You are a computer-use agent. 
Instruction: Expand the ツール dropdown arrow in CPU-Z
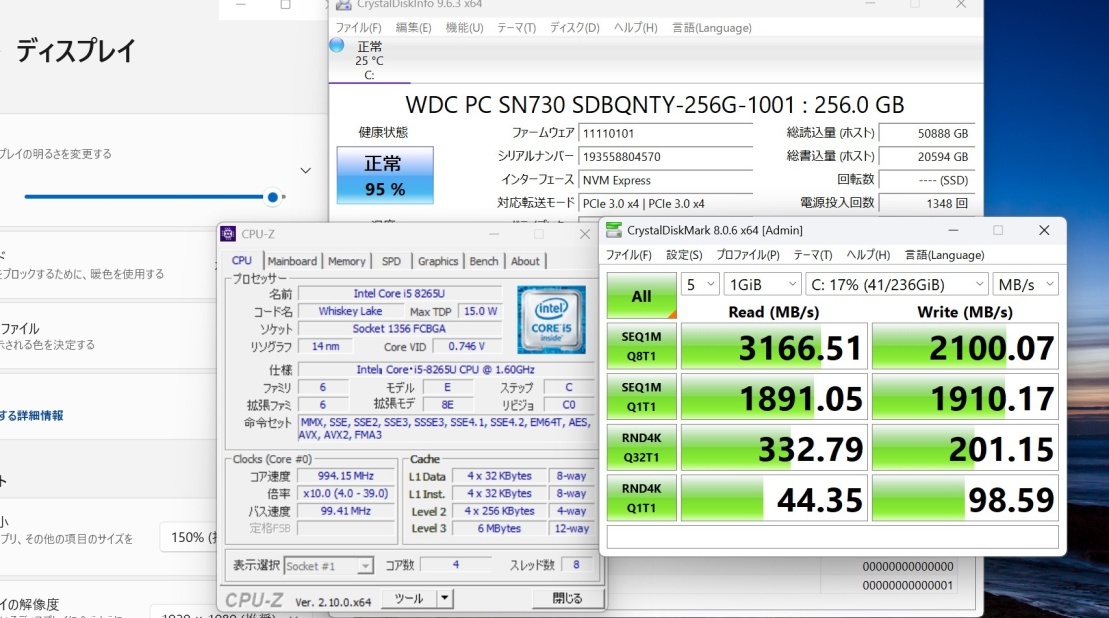(444, 598)
